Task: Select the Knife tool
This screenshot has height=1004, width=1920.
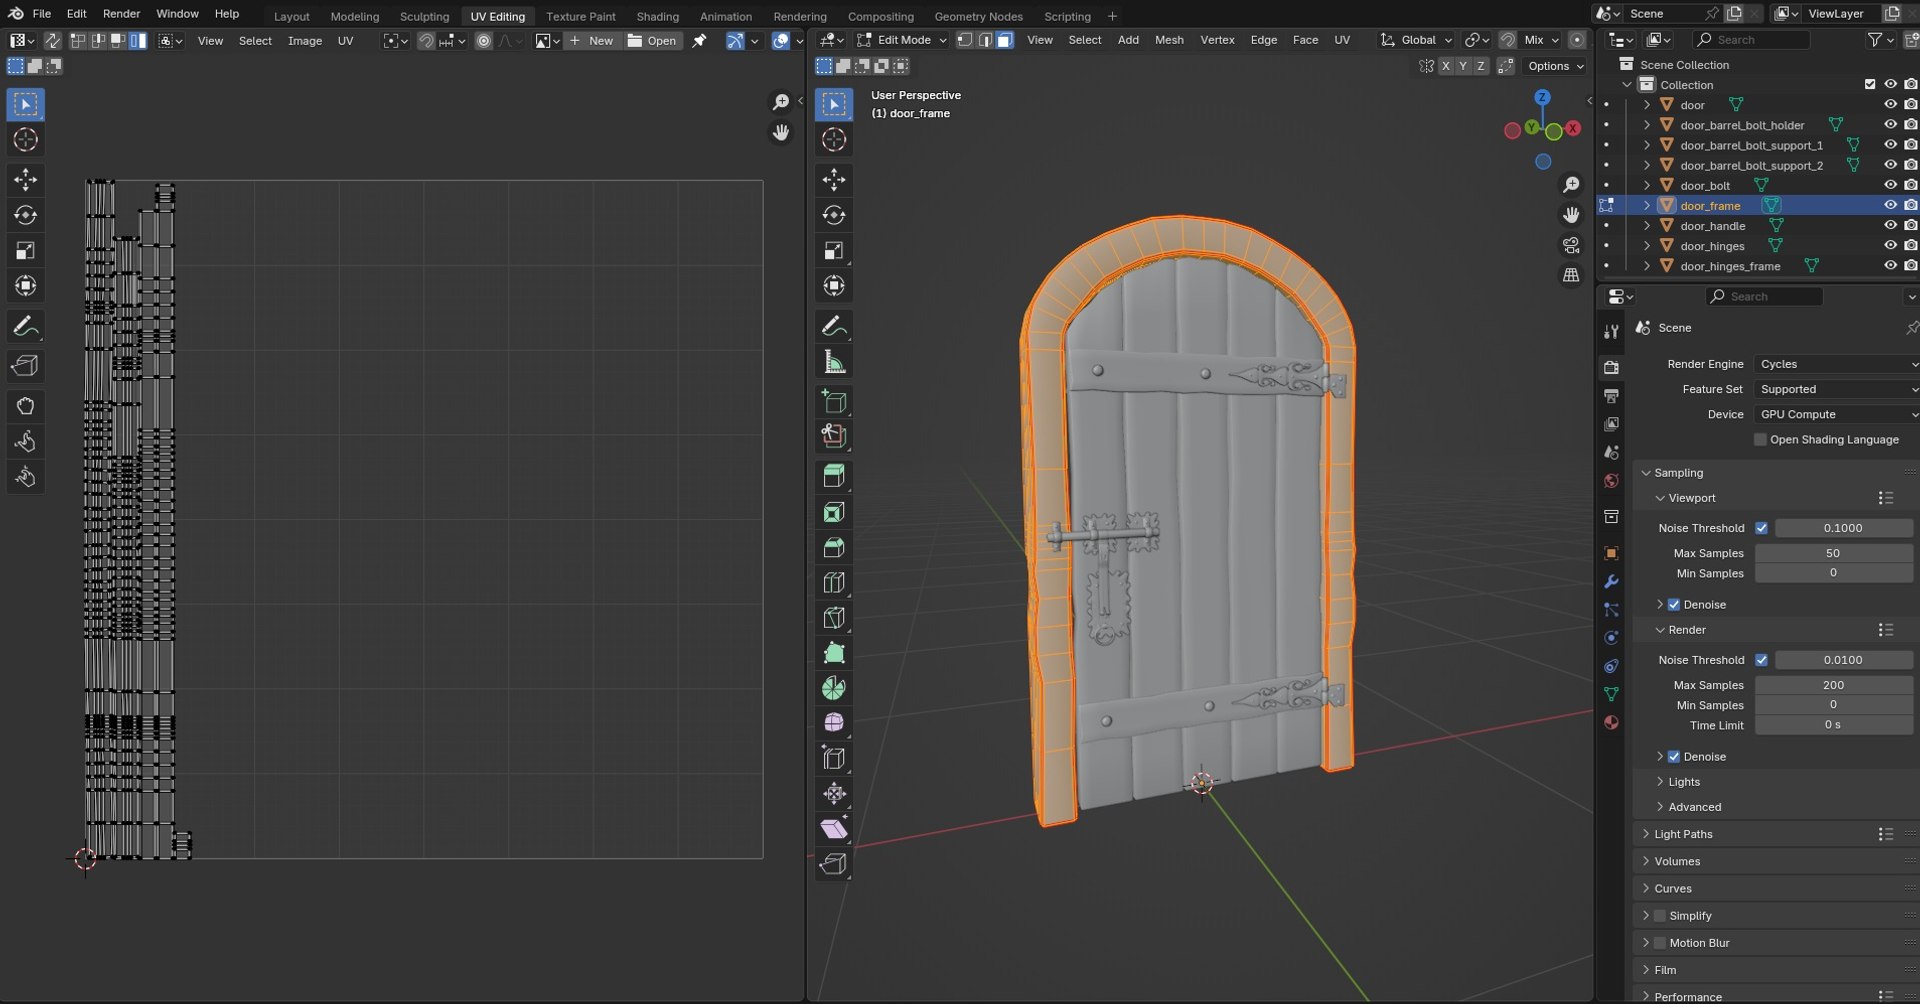Action: click(x=834, y=617)
